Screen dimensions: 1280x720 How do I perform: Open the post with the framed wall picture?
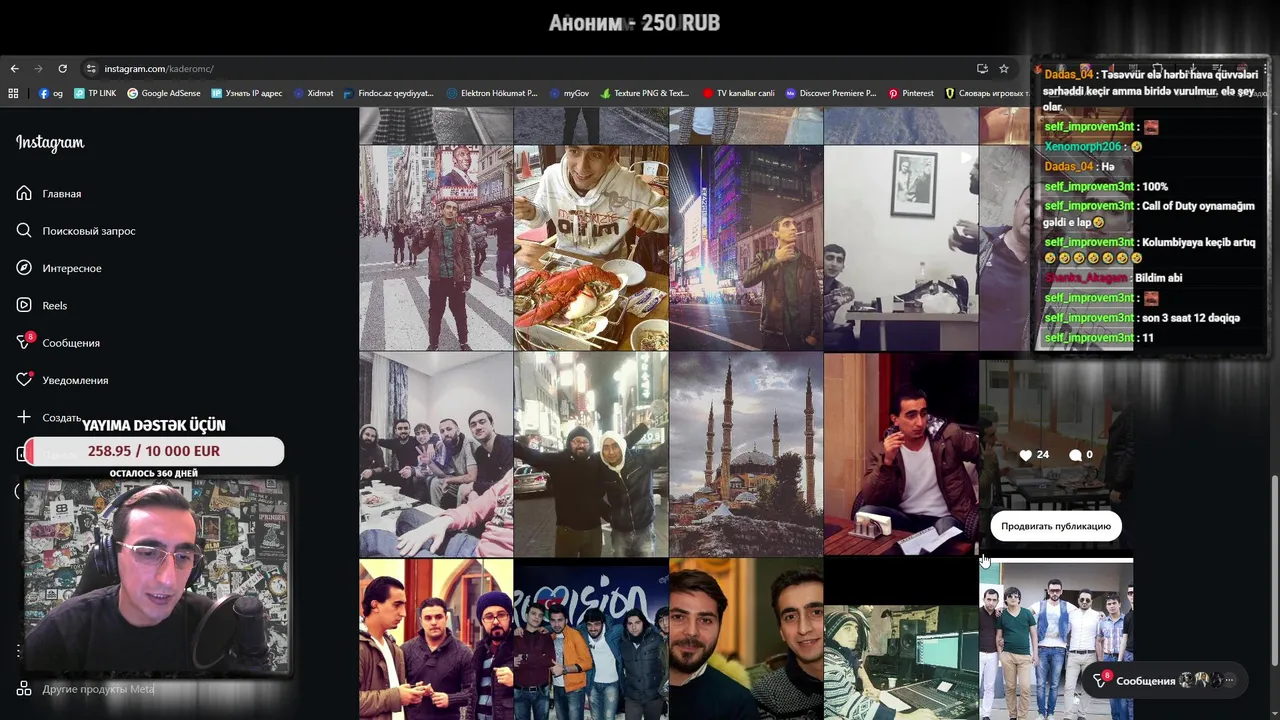click(901, 248)
